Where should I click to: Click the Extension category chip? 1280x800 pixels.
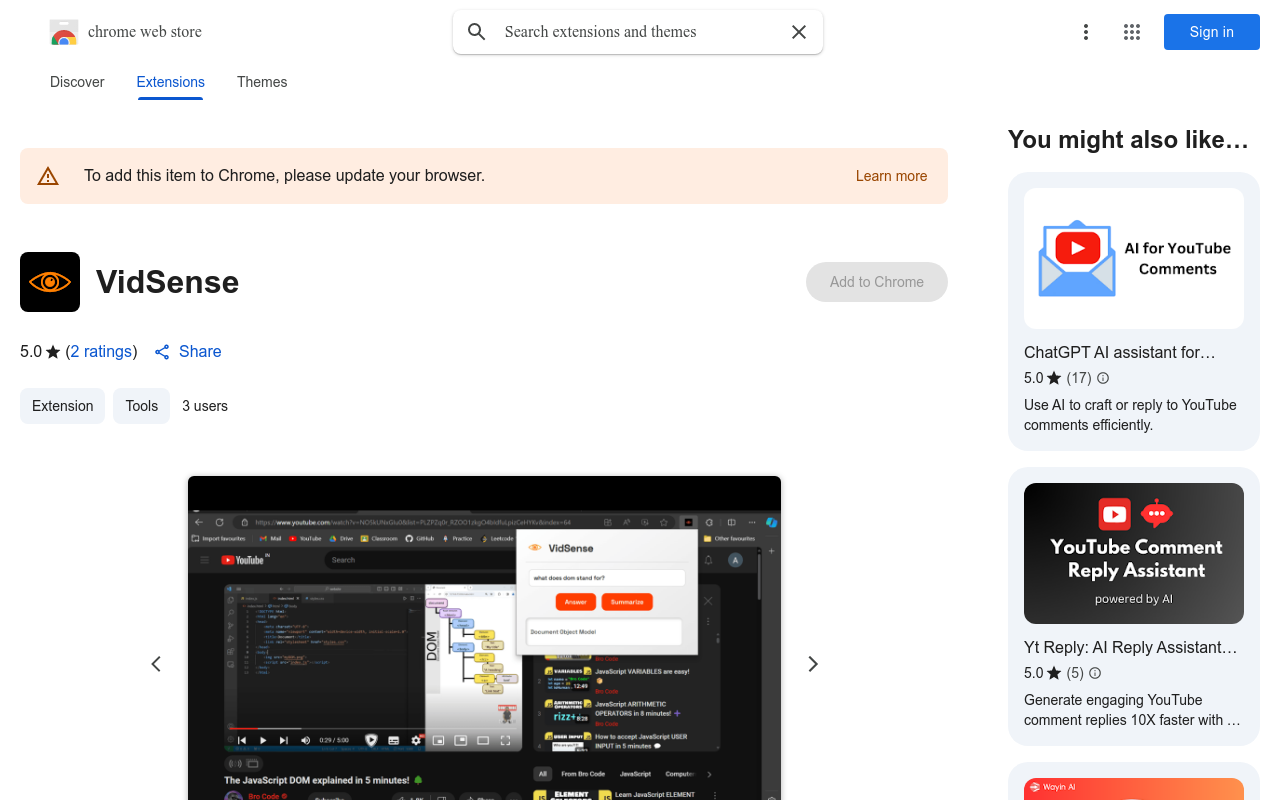(x=62, y=406)
